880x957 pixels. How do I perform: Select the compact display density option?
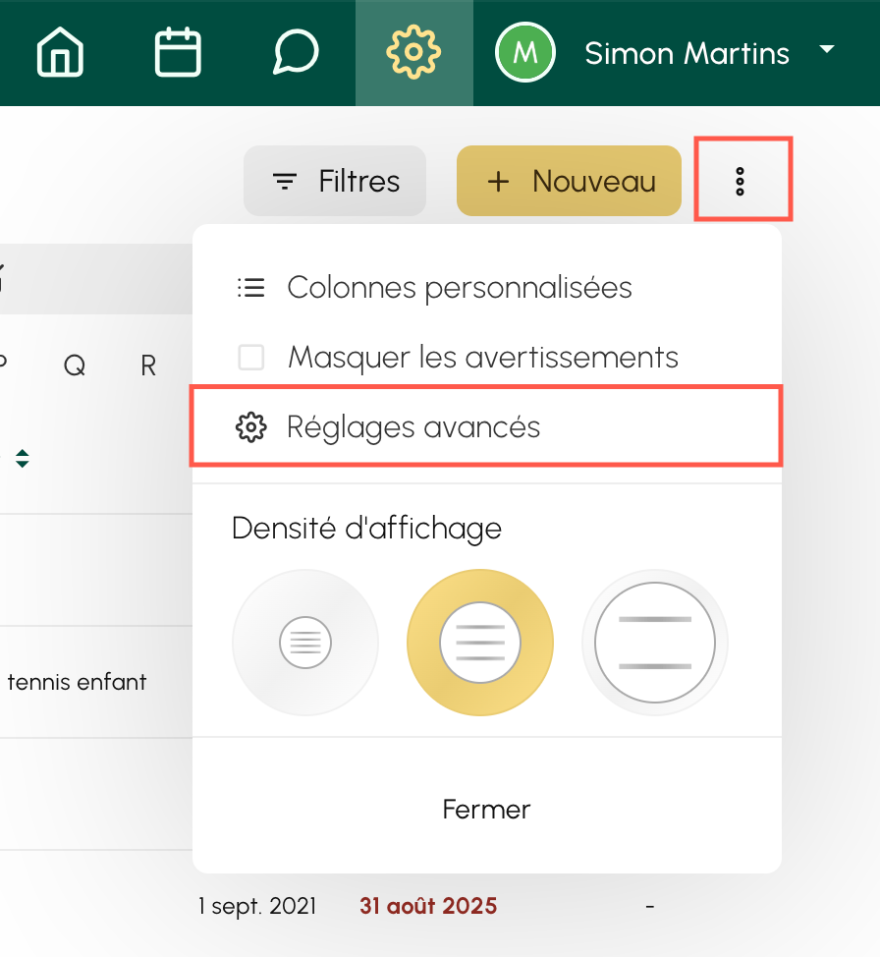tap(305, 642)
